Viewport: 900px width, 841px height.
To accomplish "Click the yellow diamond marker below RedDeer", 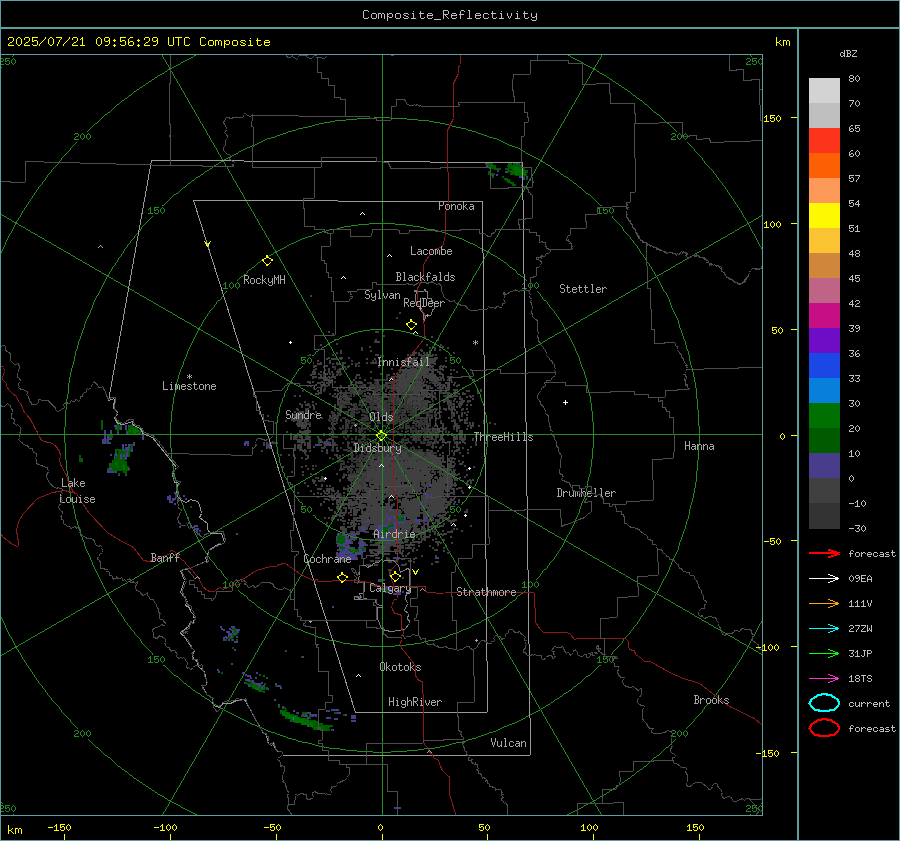I will [412, 325].
